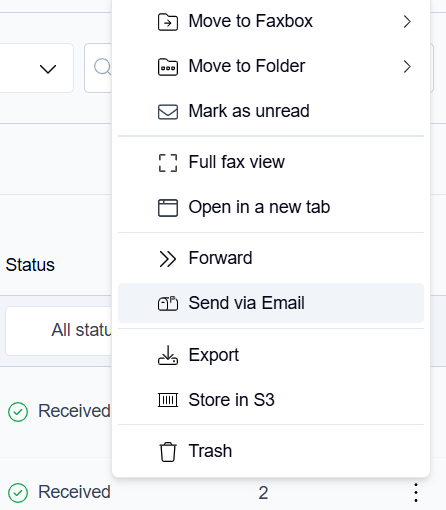446x510 pixels.
Task: Click the envelope icon for Mark as unread
Action: click(x=168, y=112)
